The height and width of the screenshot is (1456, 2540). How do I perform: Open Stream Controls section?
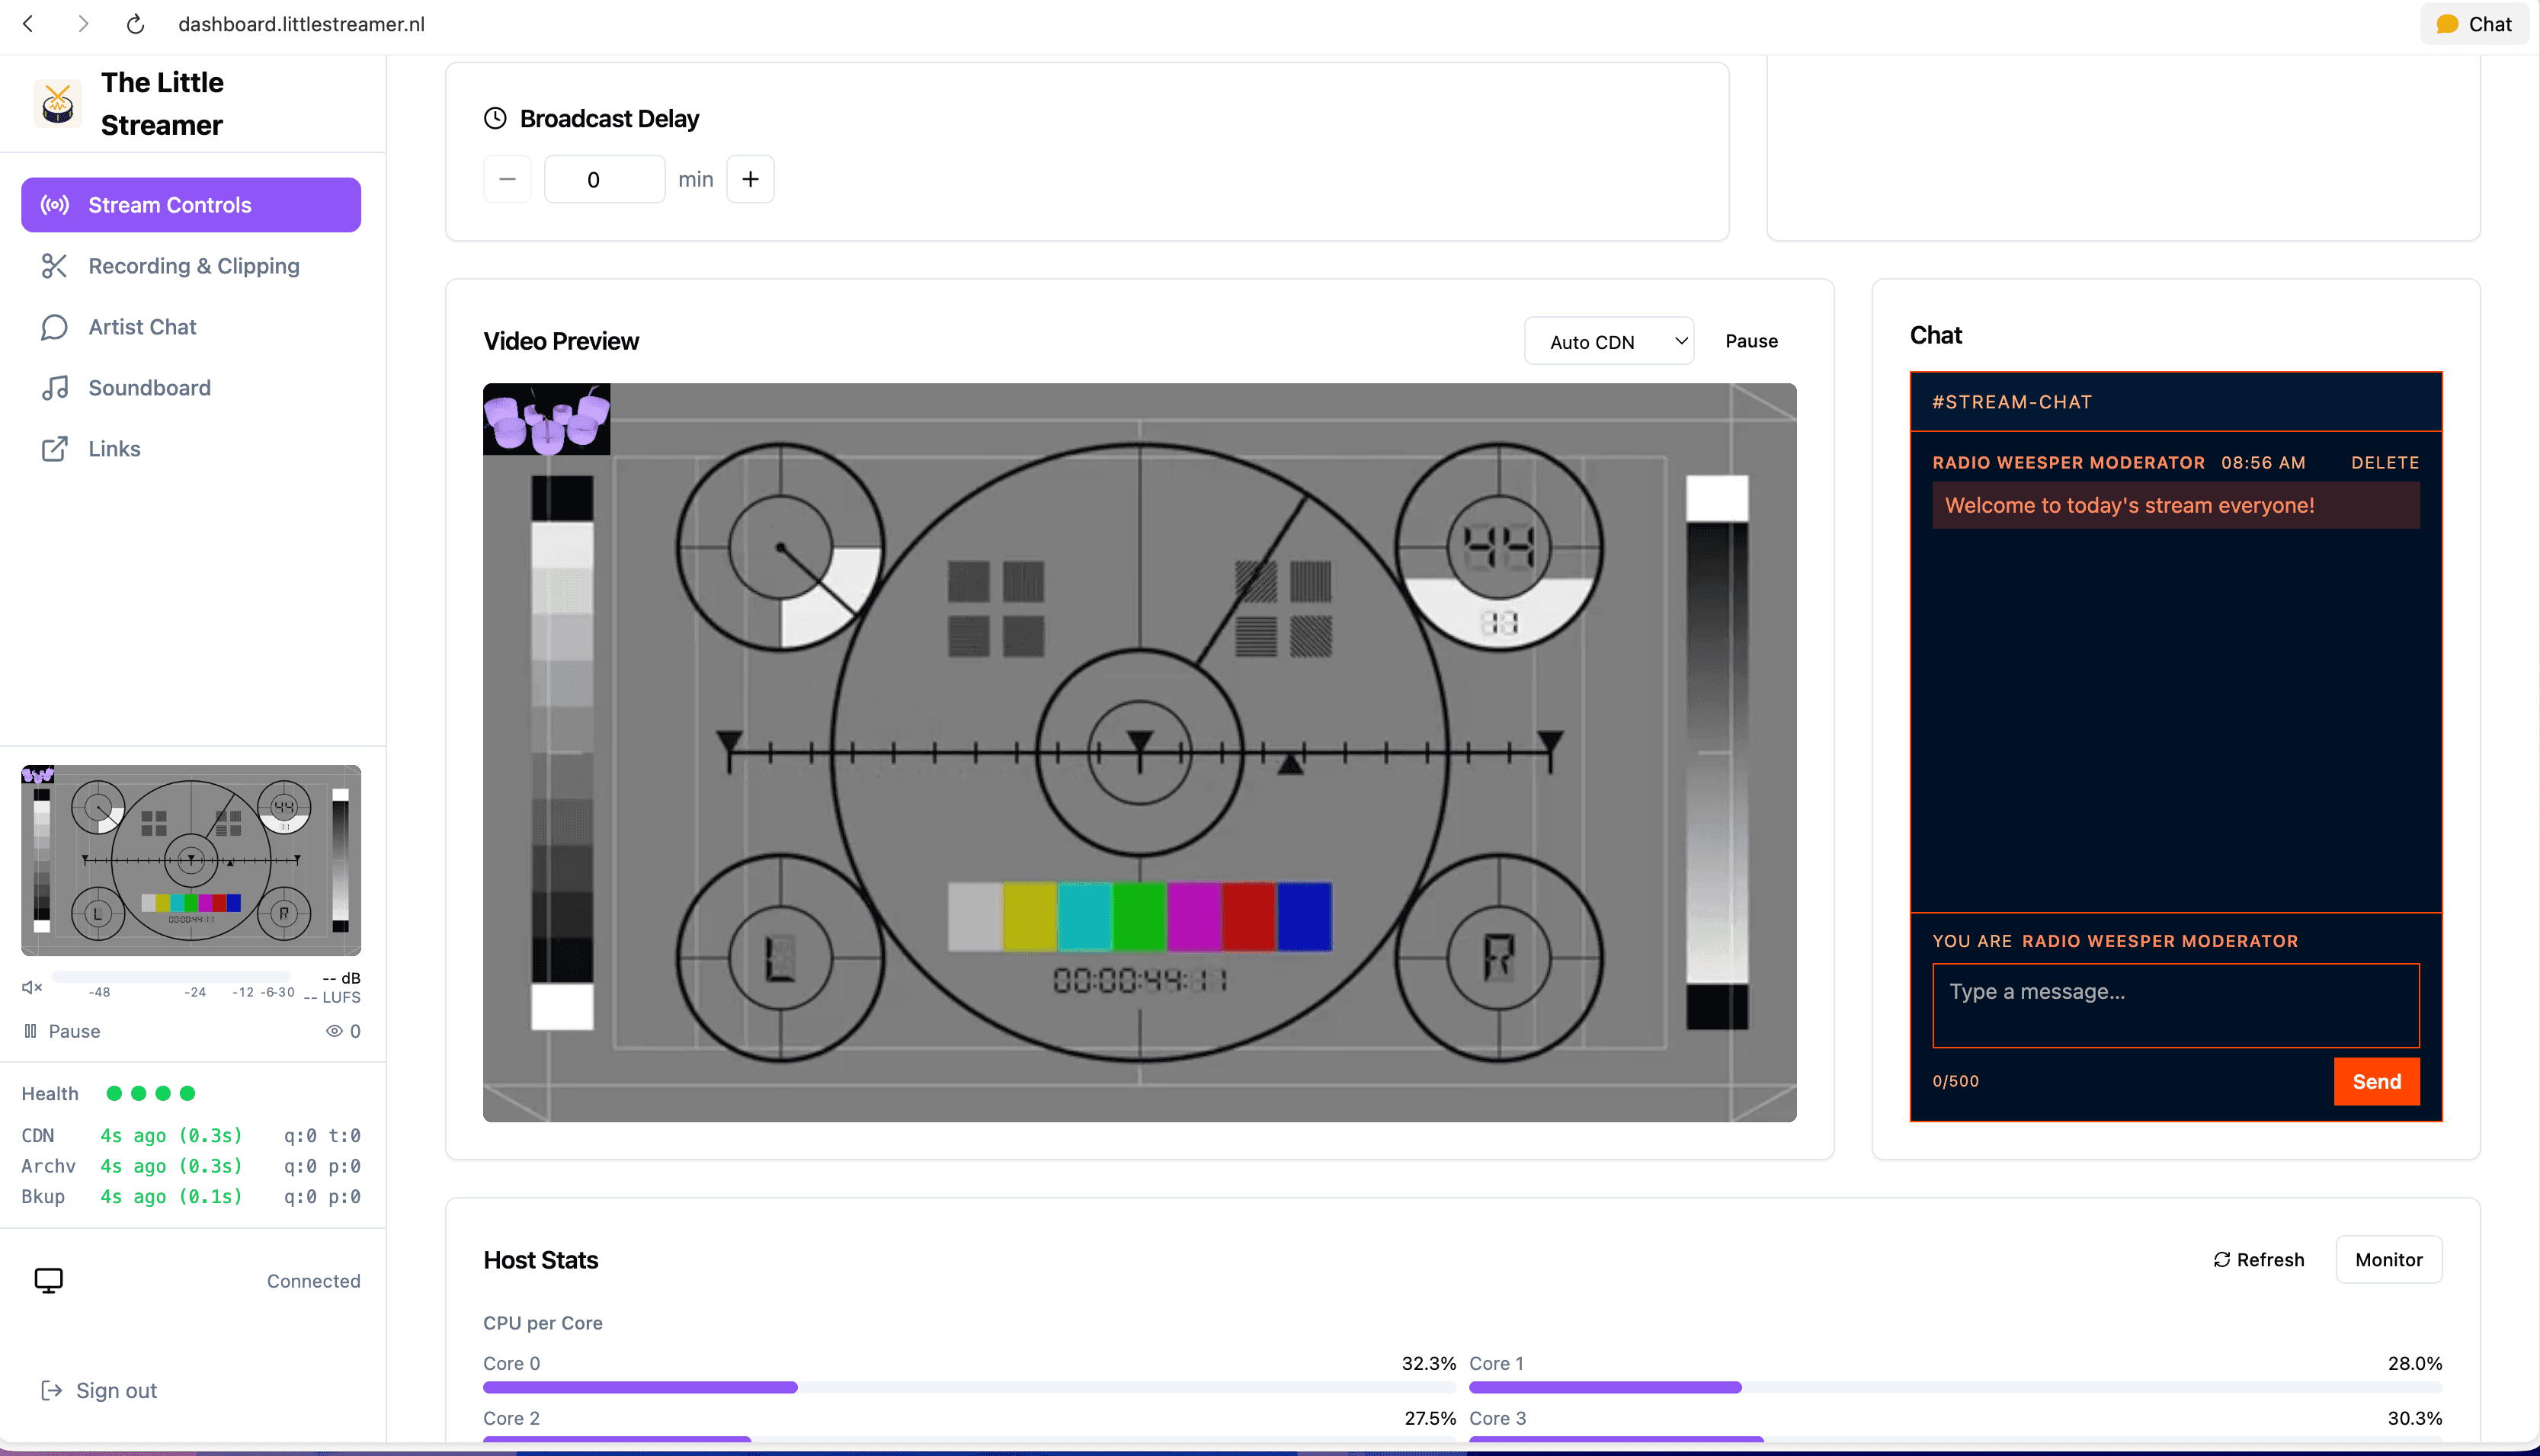pos(191,205)
